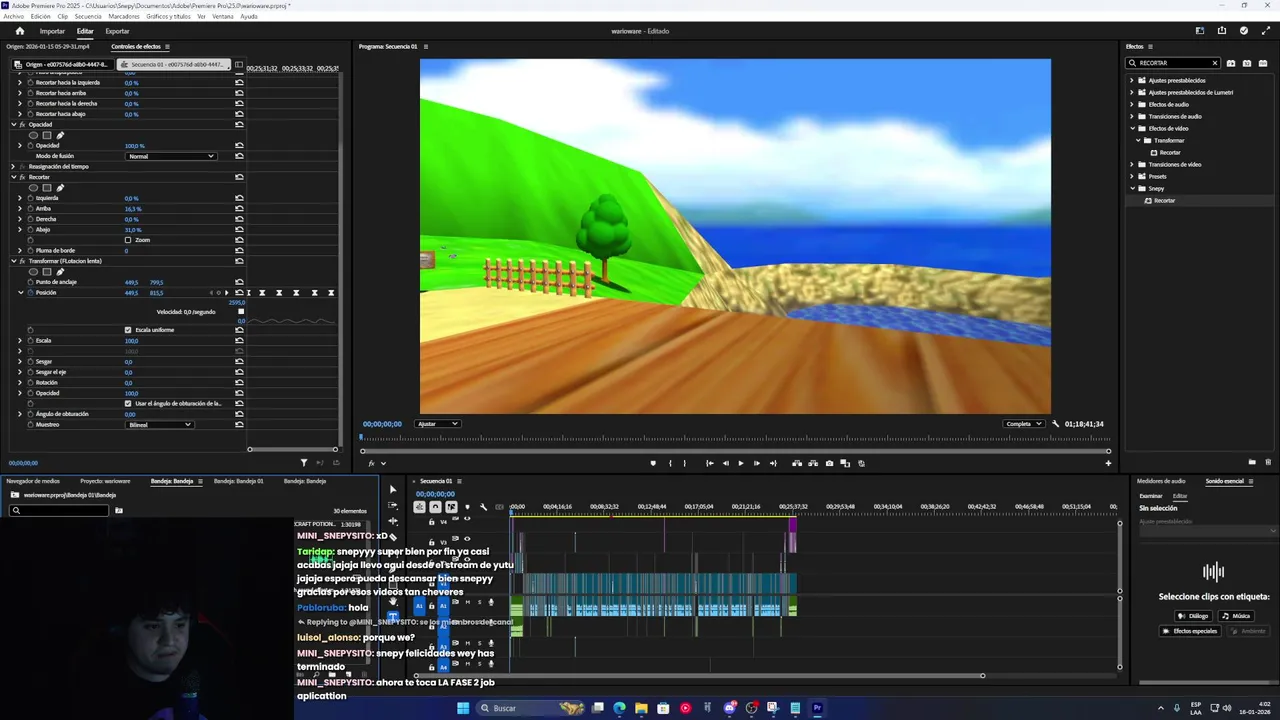1280x720 pixels.
Task: Toggle the Escala uniforme checkbox
Action: [128, 330]
